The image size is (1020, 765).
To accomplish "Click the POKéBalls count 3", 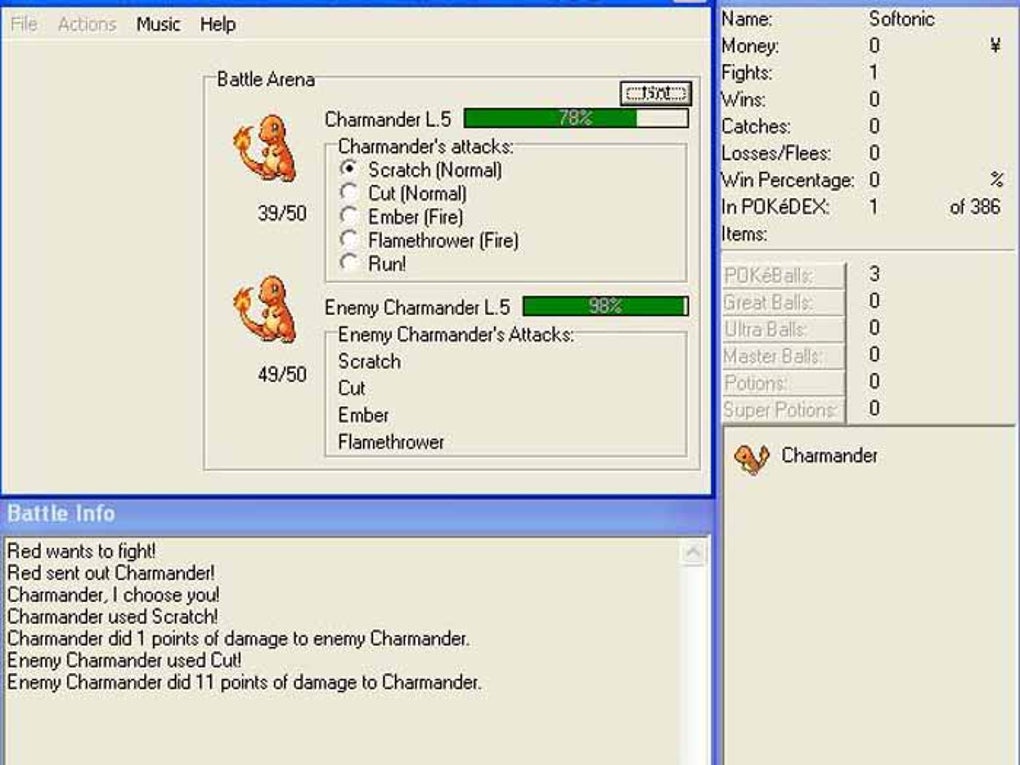I will click(874, 274).
